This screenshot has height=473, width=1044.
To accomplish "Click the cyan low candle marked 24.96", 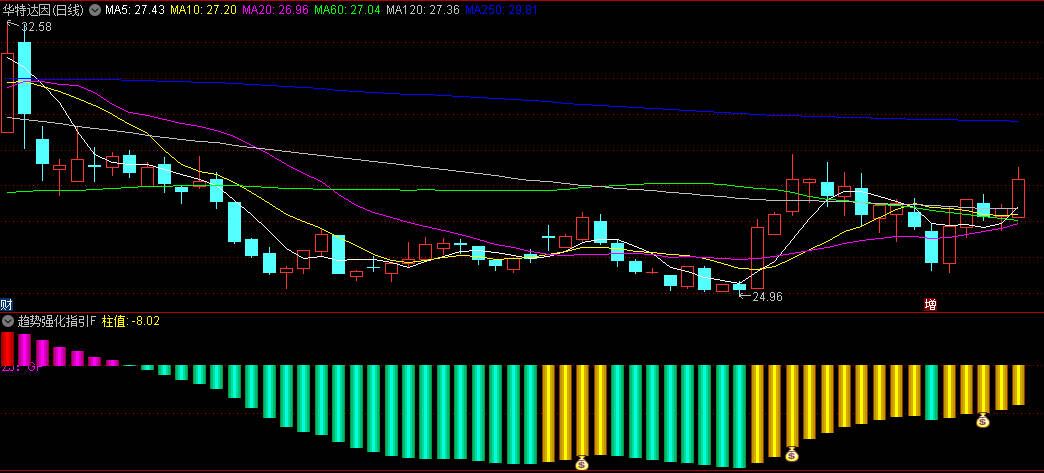I will coord(739,287).
